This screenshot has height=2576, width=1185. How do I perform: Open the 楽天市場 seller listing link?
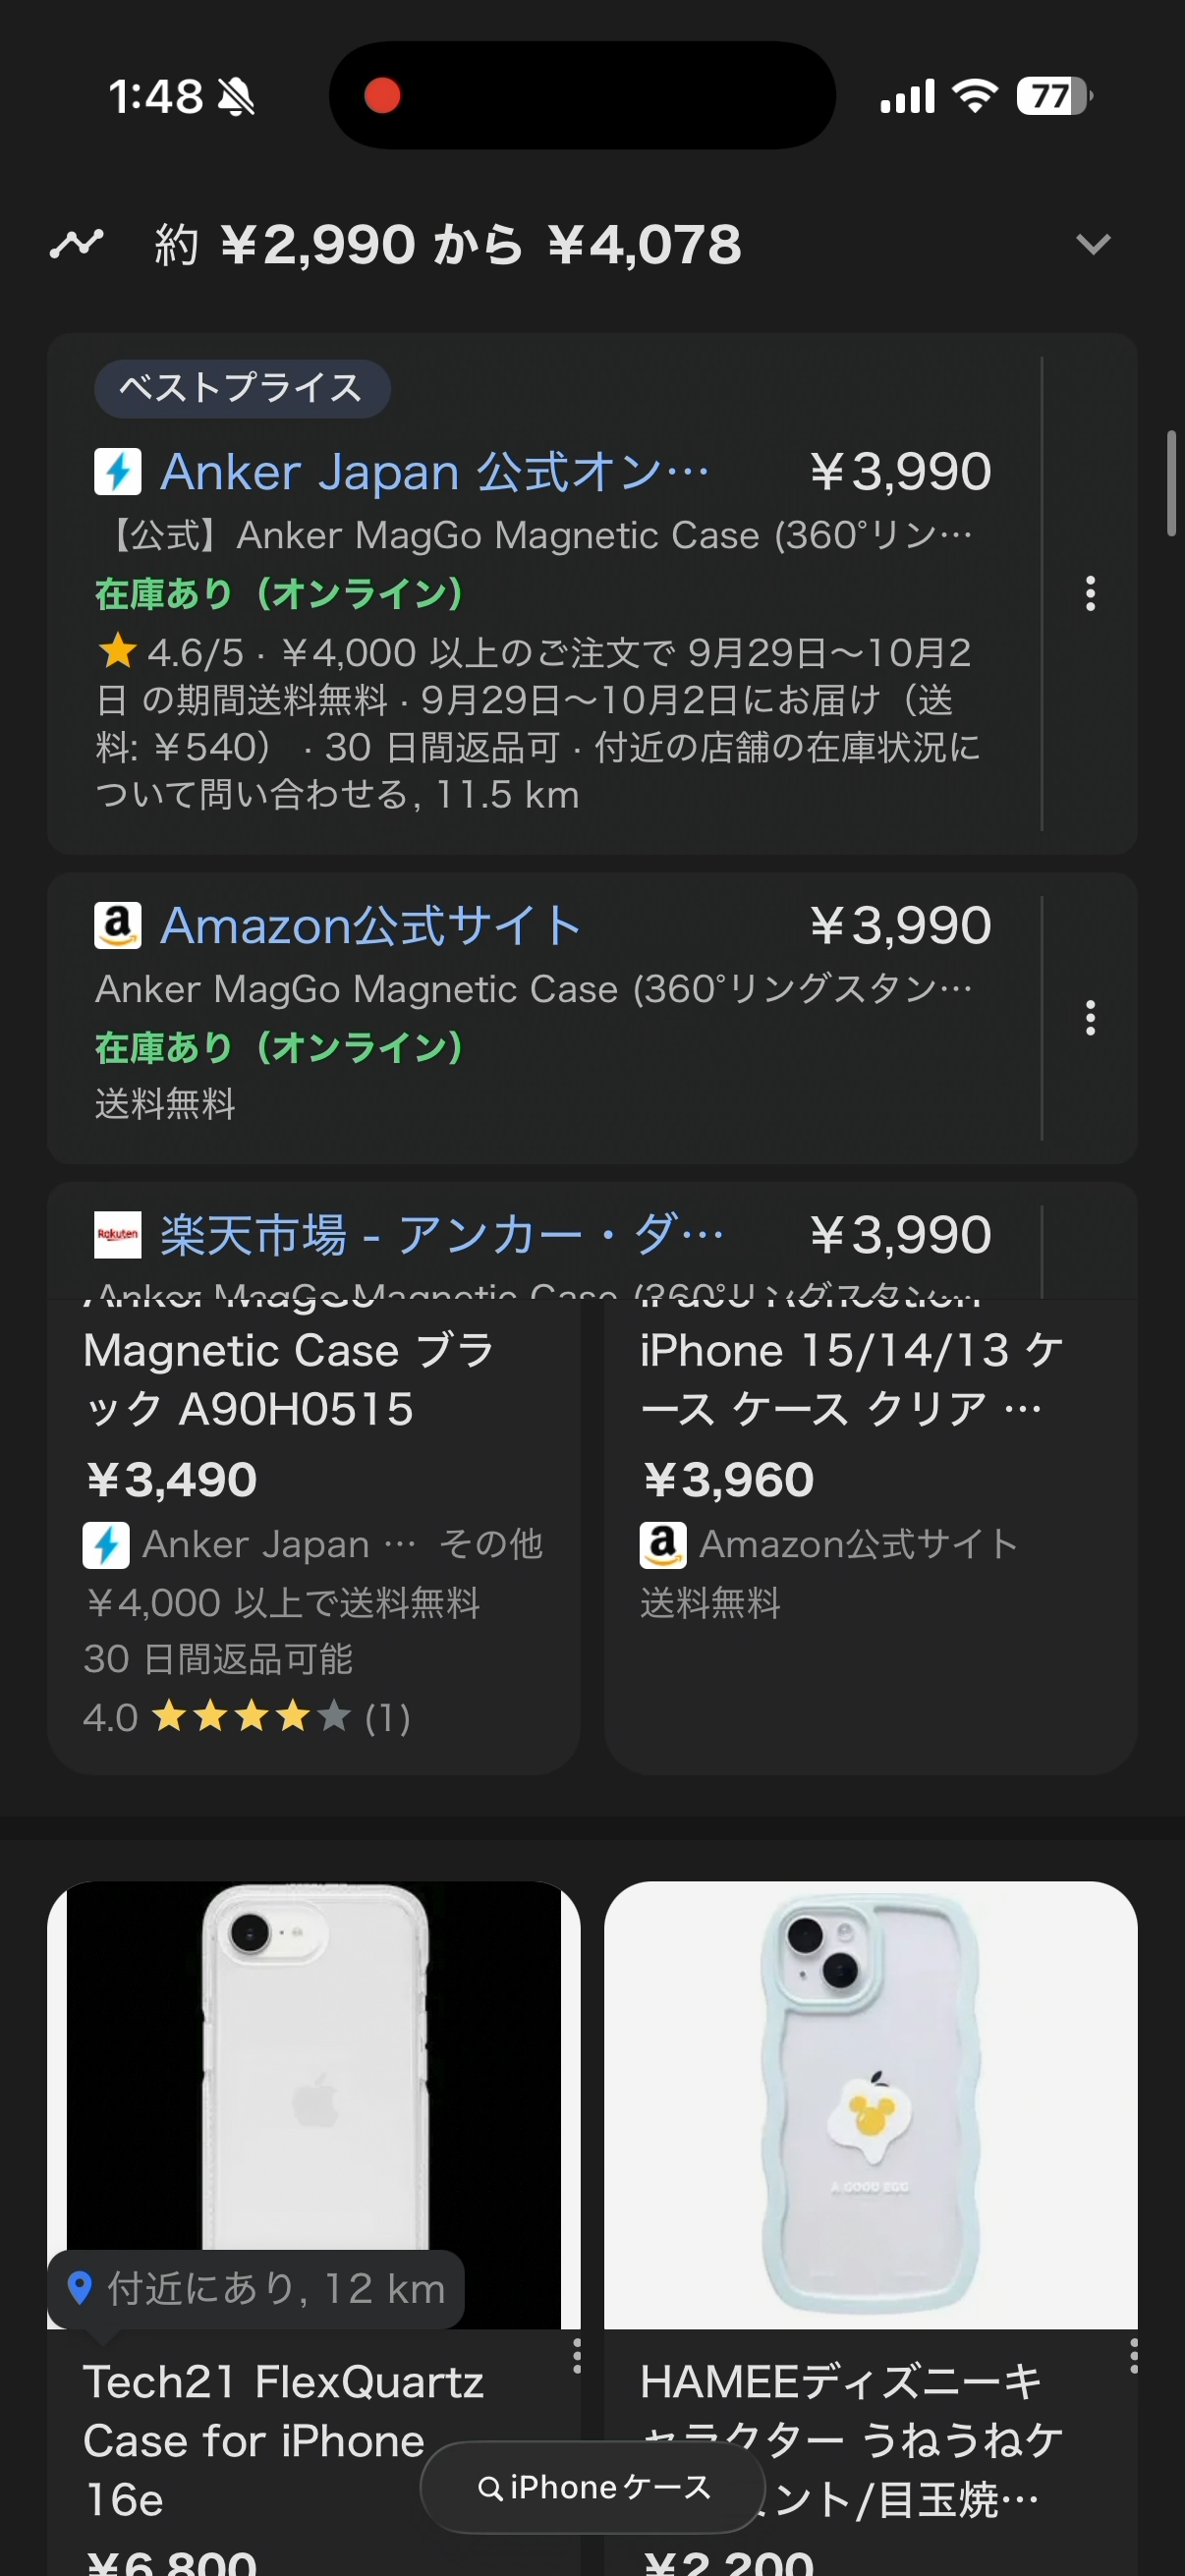pyautogui.click(x=442, y=1235)
